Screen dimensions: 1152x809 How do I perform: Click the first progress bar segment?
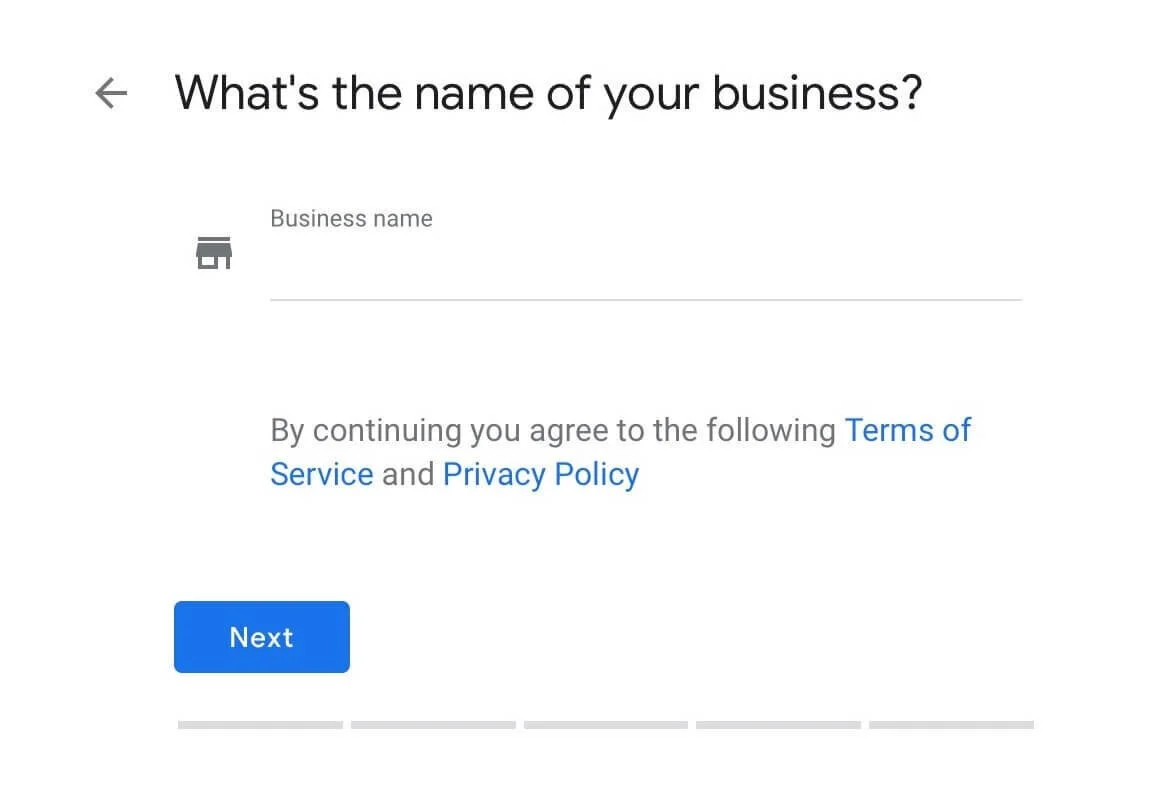(260, 725)
